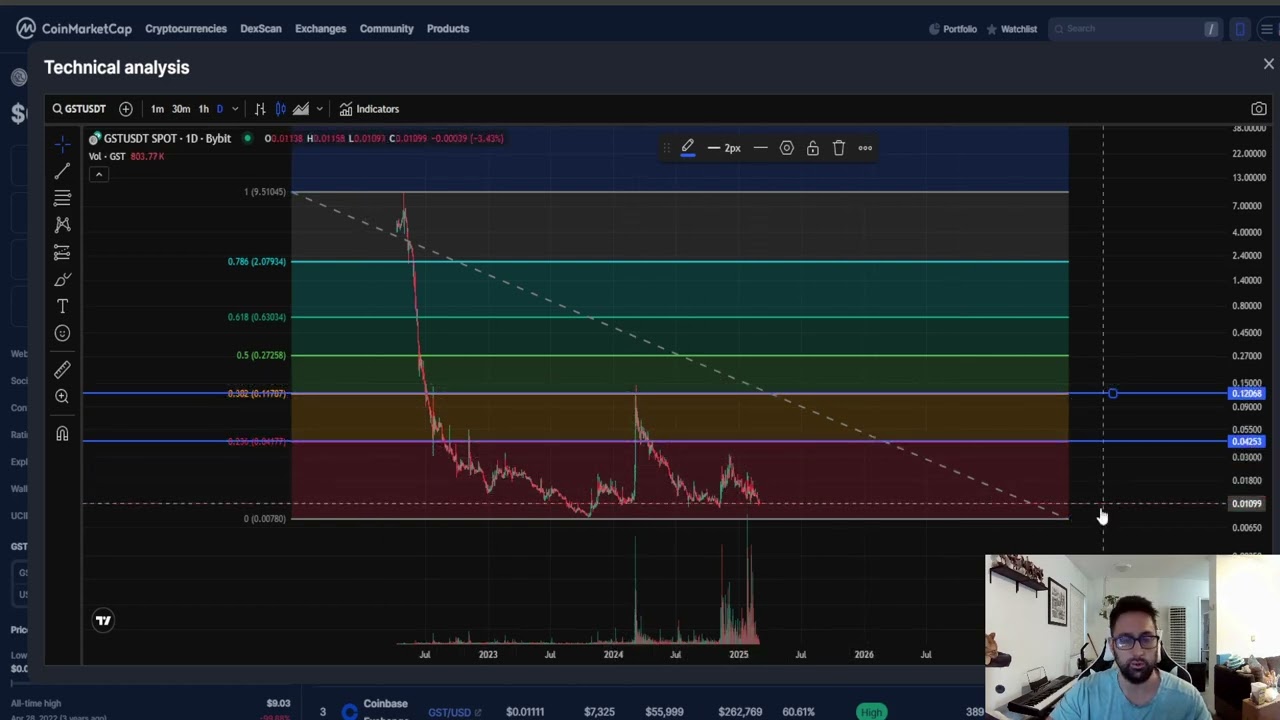The width and height of the screenshot is (1280, 720).
Task: Click the CoinMarketCap search field
Action: (1135, 29)
